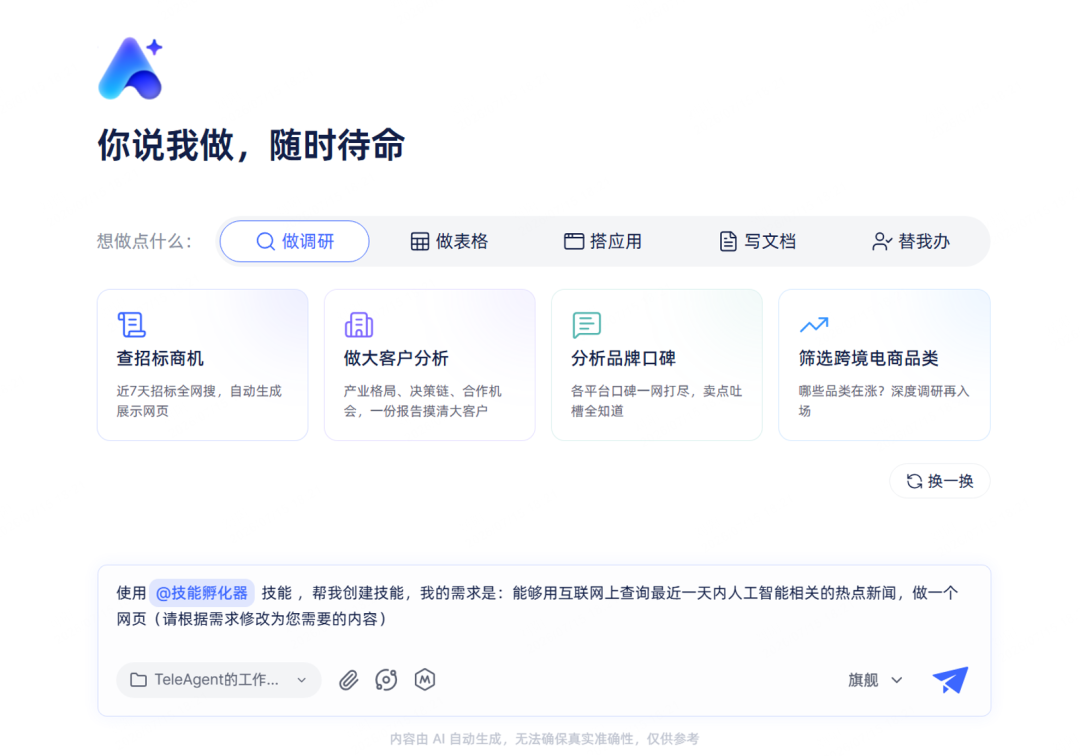Image resolution: width=1080 pixels, height=756 pixels.
Task: Open the TeleAgent的工作 workspace dropdown
Action: pos(219,680)
